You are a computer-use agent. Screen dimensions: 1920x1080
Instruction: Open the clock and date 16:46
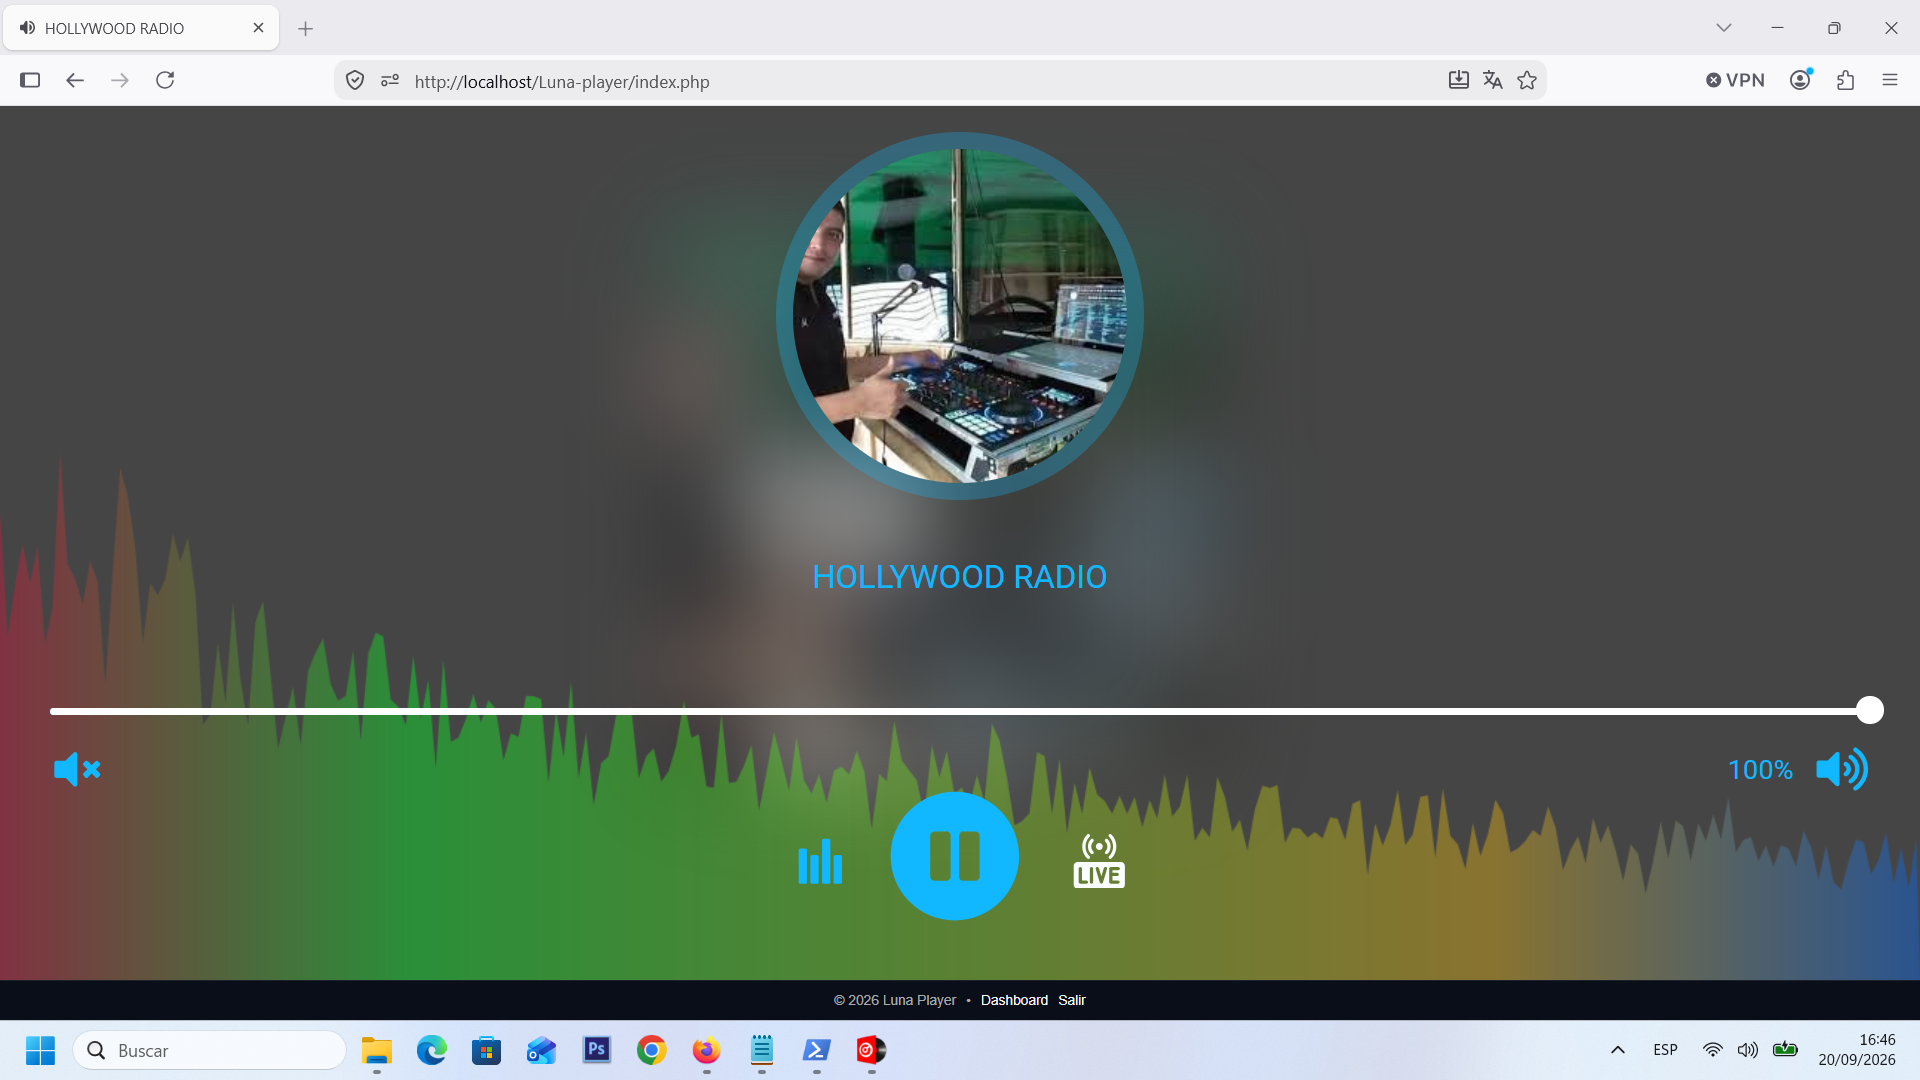1857,1050
